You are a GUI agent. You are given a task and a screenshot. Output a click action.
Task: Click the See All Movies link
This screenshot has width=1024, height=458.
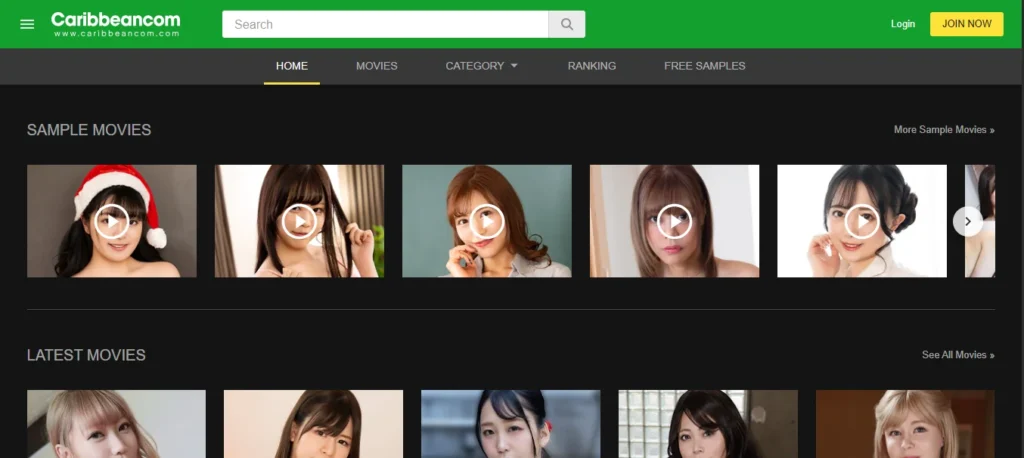tap(958, 355)
